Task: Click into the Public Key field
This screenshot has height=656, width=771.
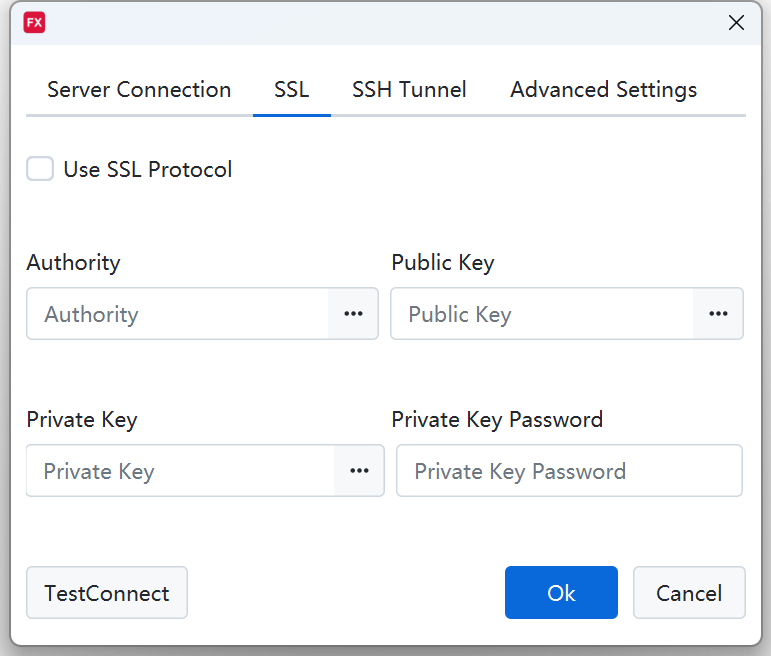Action: [x=542, y=314]
